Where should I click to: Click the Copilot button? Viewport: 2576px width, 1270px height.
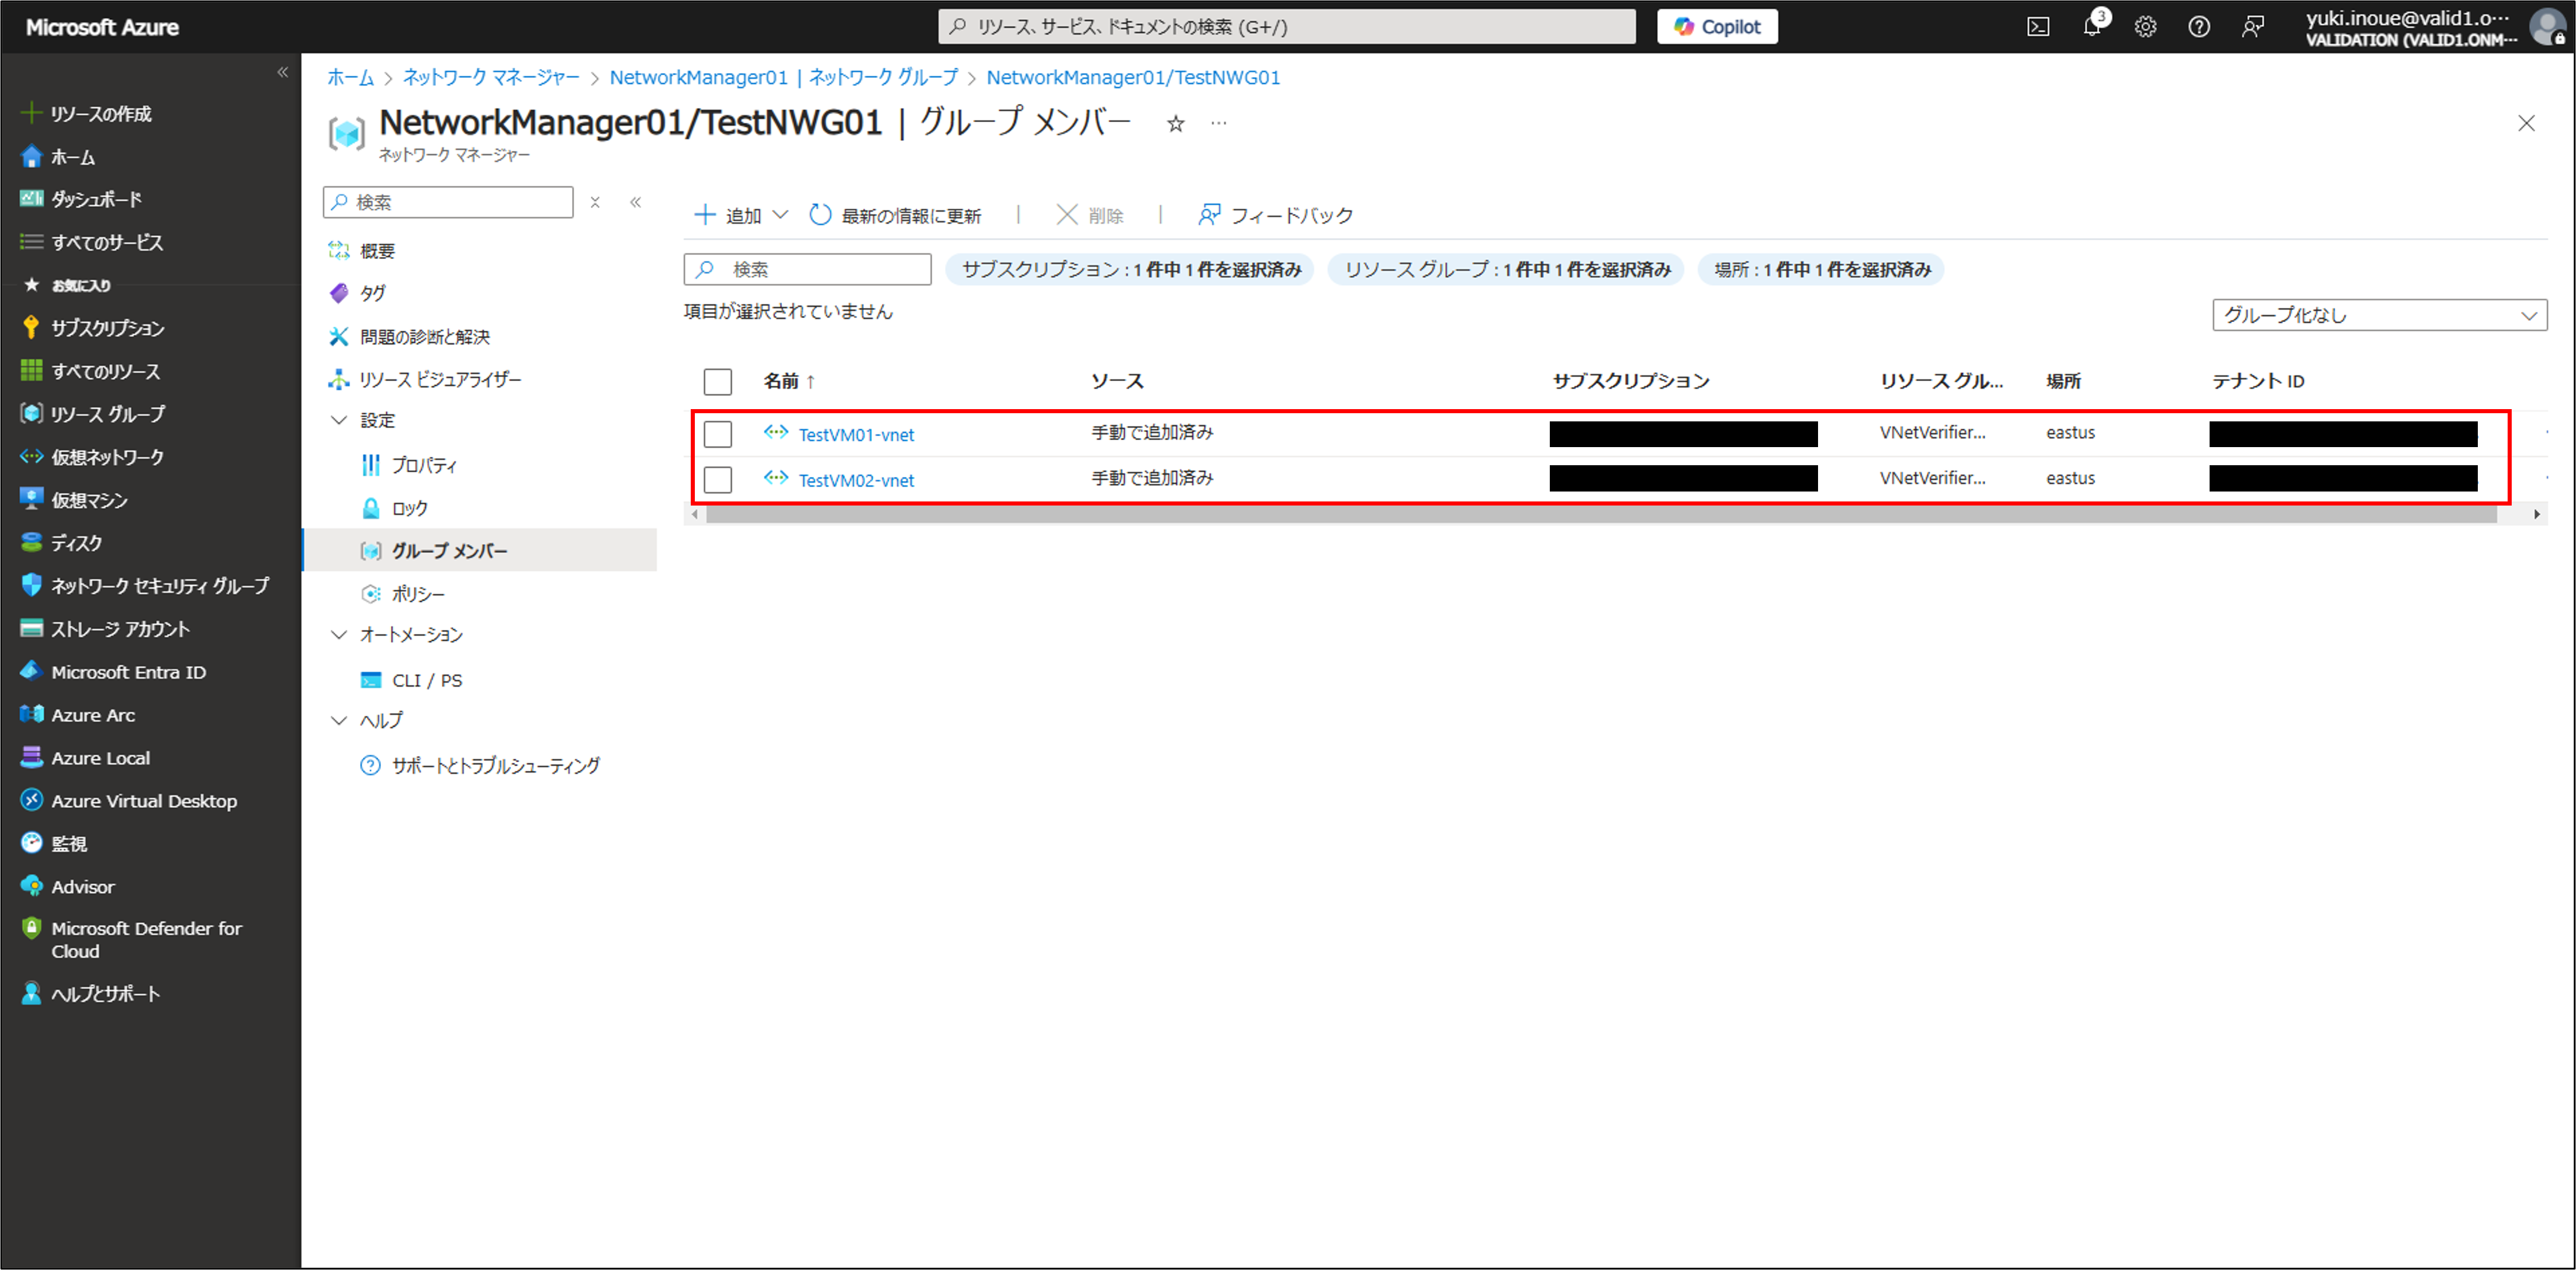[1717, 27]
